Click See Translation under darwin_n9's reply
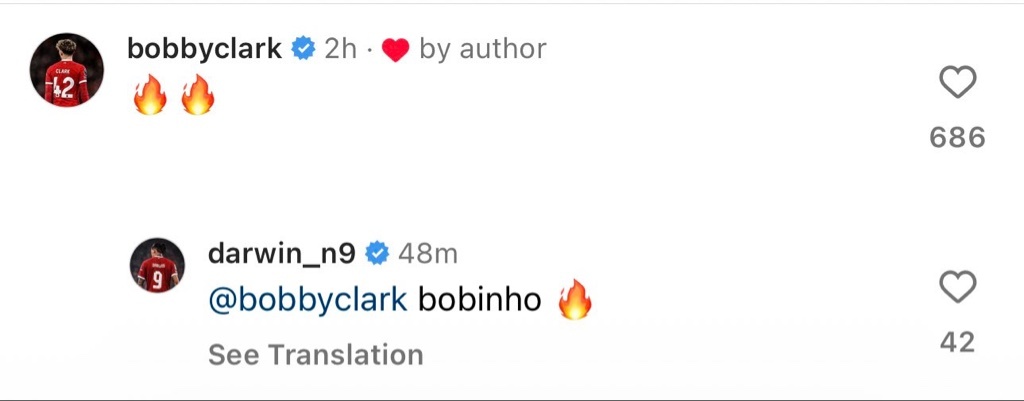This screenshot has width=1024, height=401. [315, 355]
